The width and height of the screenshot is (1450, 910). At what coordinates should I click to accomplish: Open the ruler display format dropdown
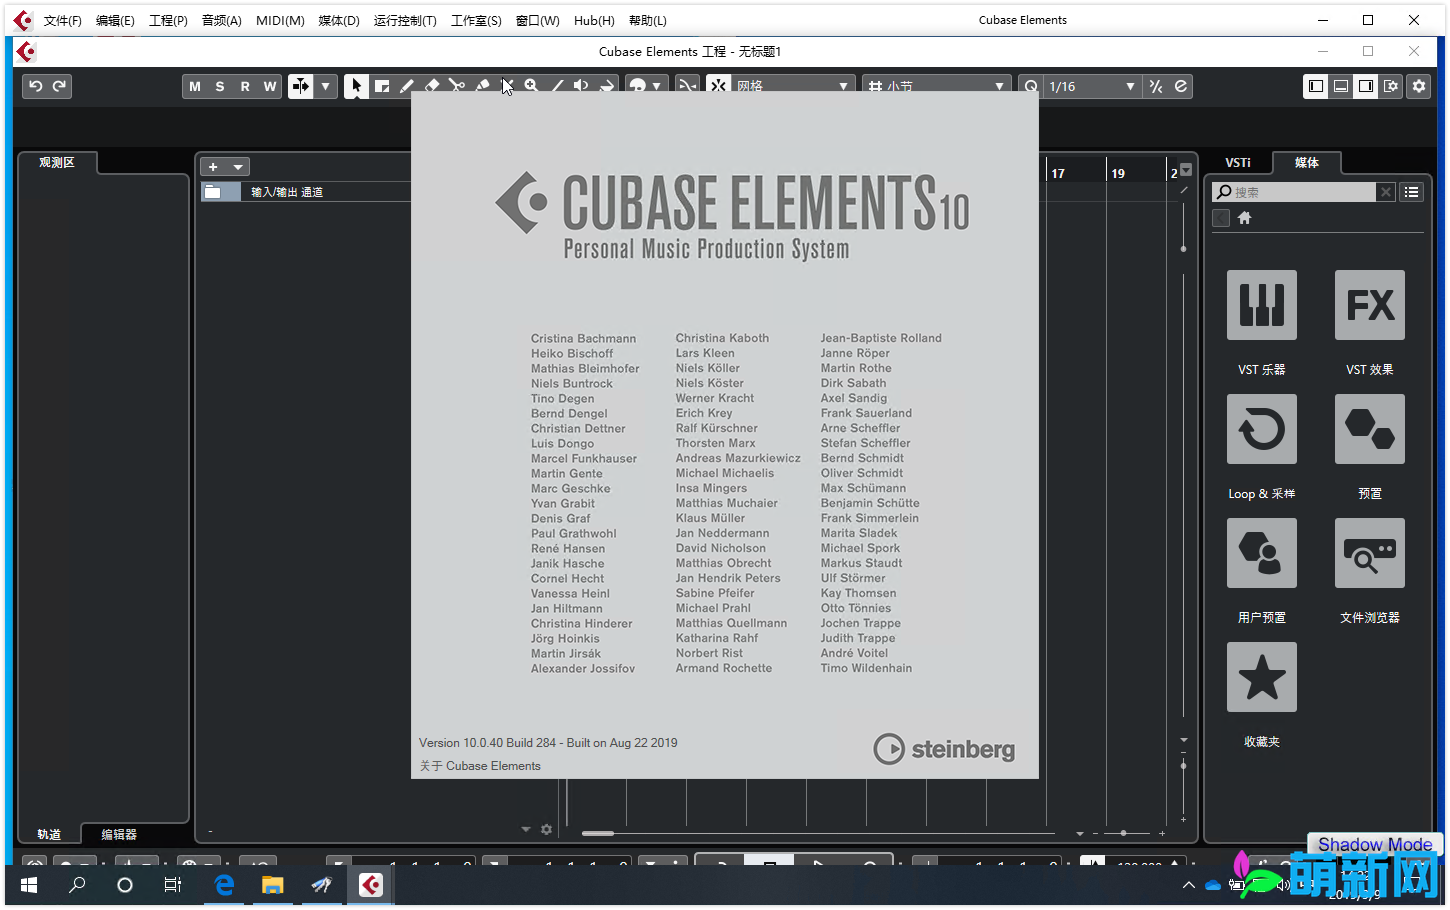(1186, 170)
